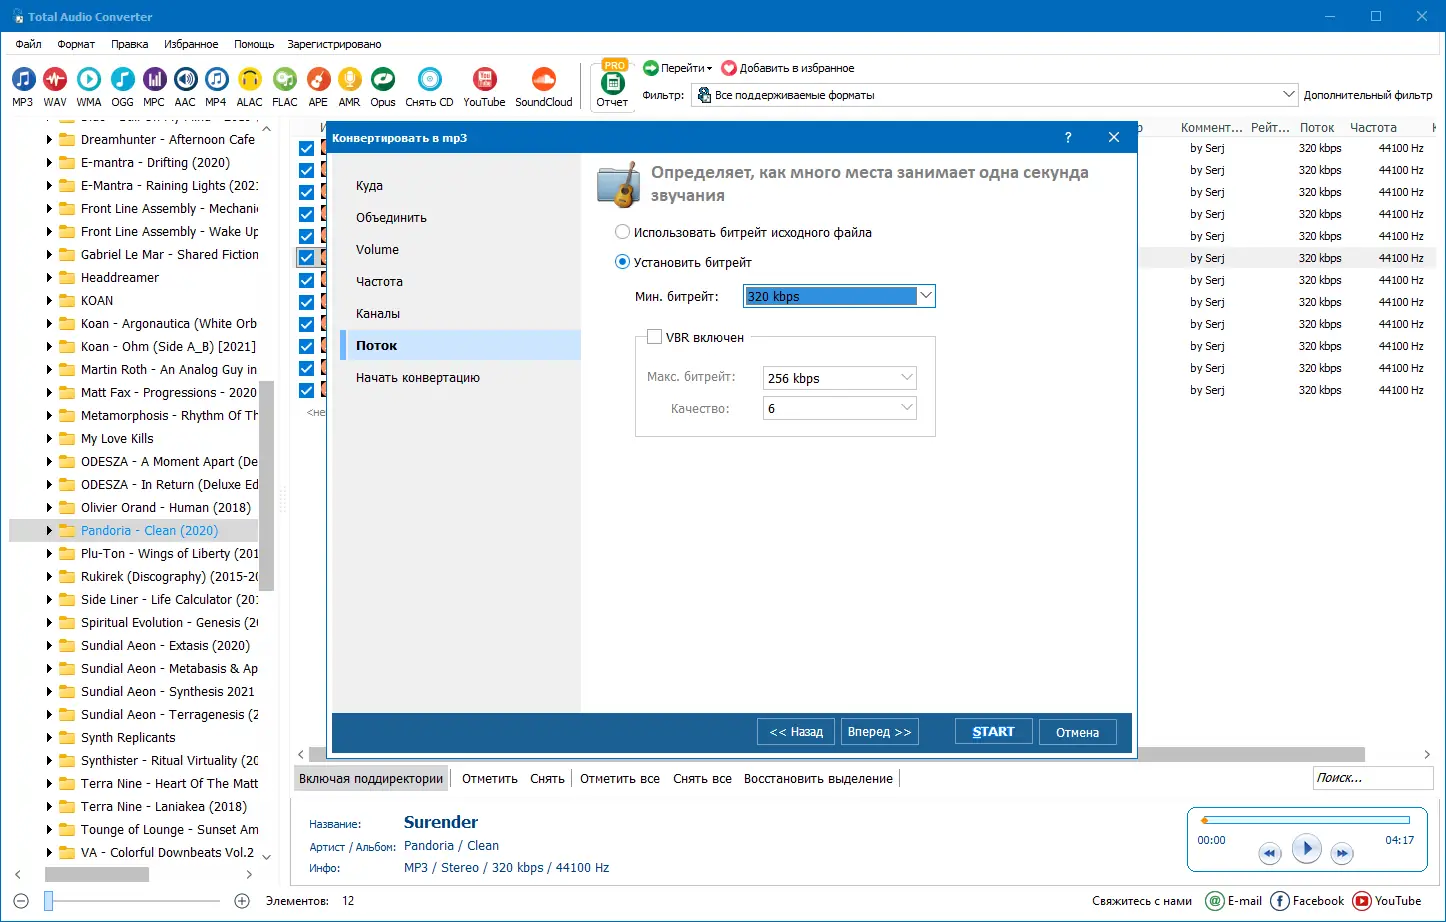Enable the VBR включен checkbox

click(x=655, y=337)
